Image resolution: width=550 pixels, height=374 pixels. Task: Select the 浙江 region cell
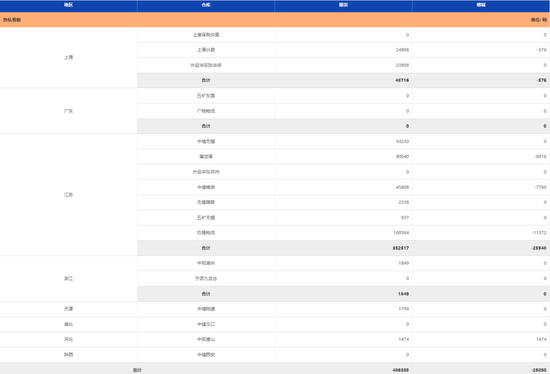tap(68, 279)
